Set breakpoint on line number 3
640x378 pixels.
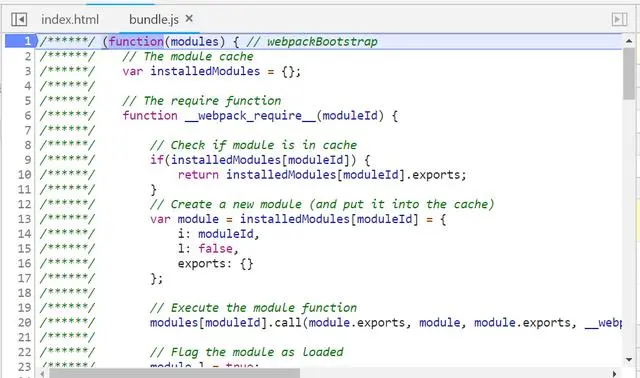pyautogui.click(x=27, y=71)
